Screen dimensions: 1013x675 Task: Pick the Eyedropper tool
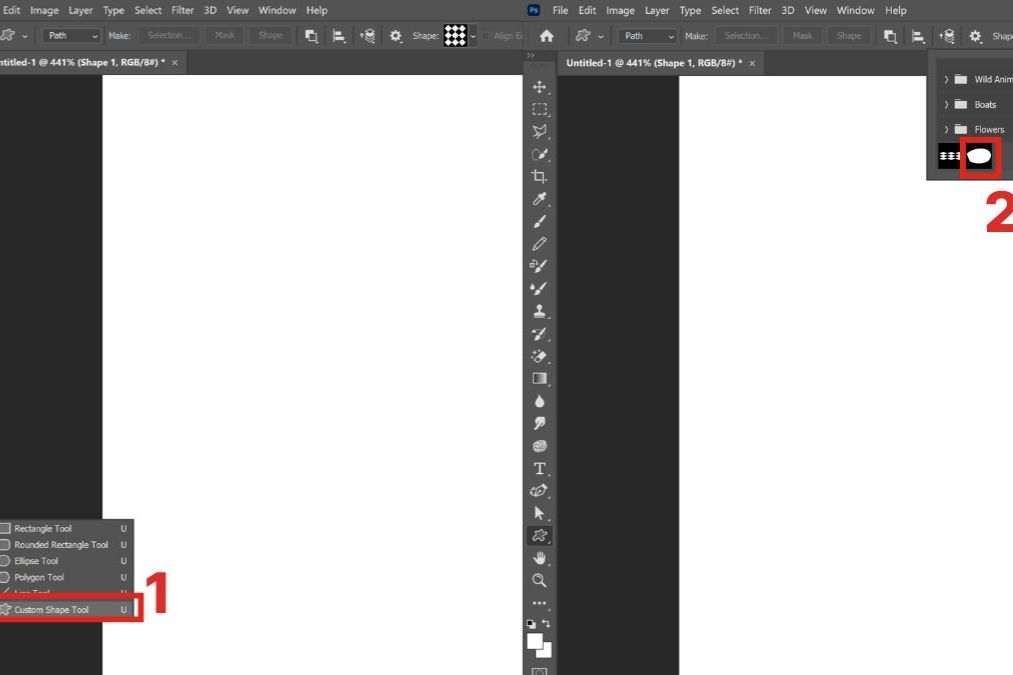pyautogui.click(x=540, y=200)
